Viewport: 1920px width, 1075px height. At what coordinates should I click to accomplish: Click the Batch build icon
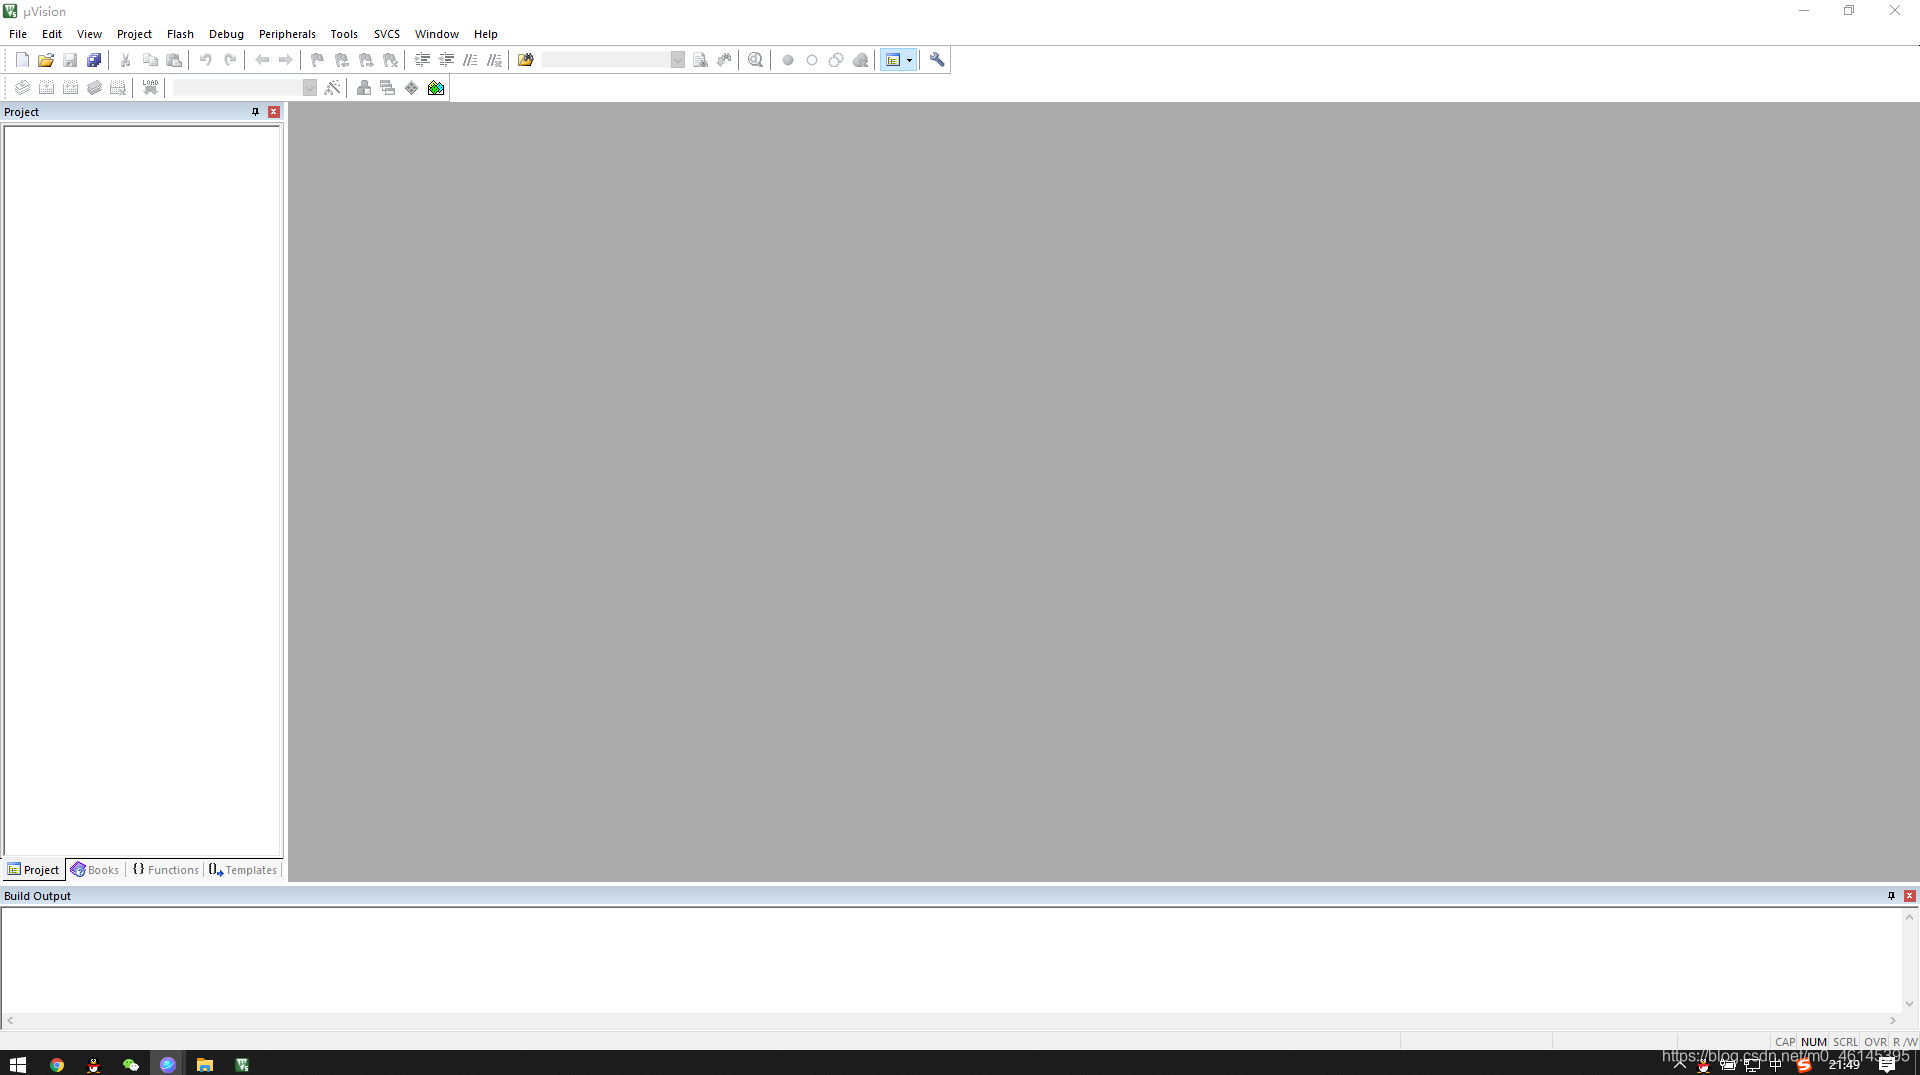pos(94,88)
